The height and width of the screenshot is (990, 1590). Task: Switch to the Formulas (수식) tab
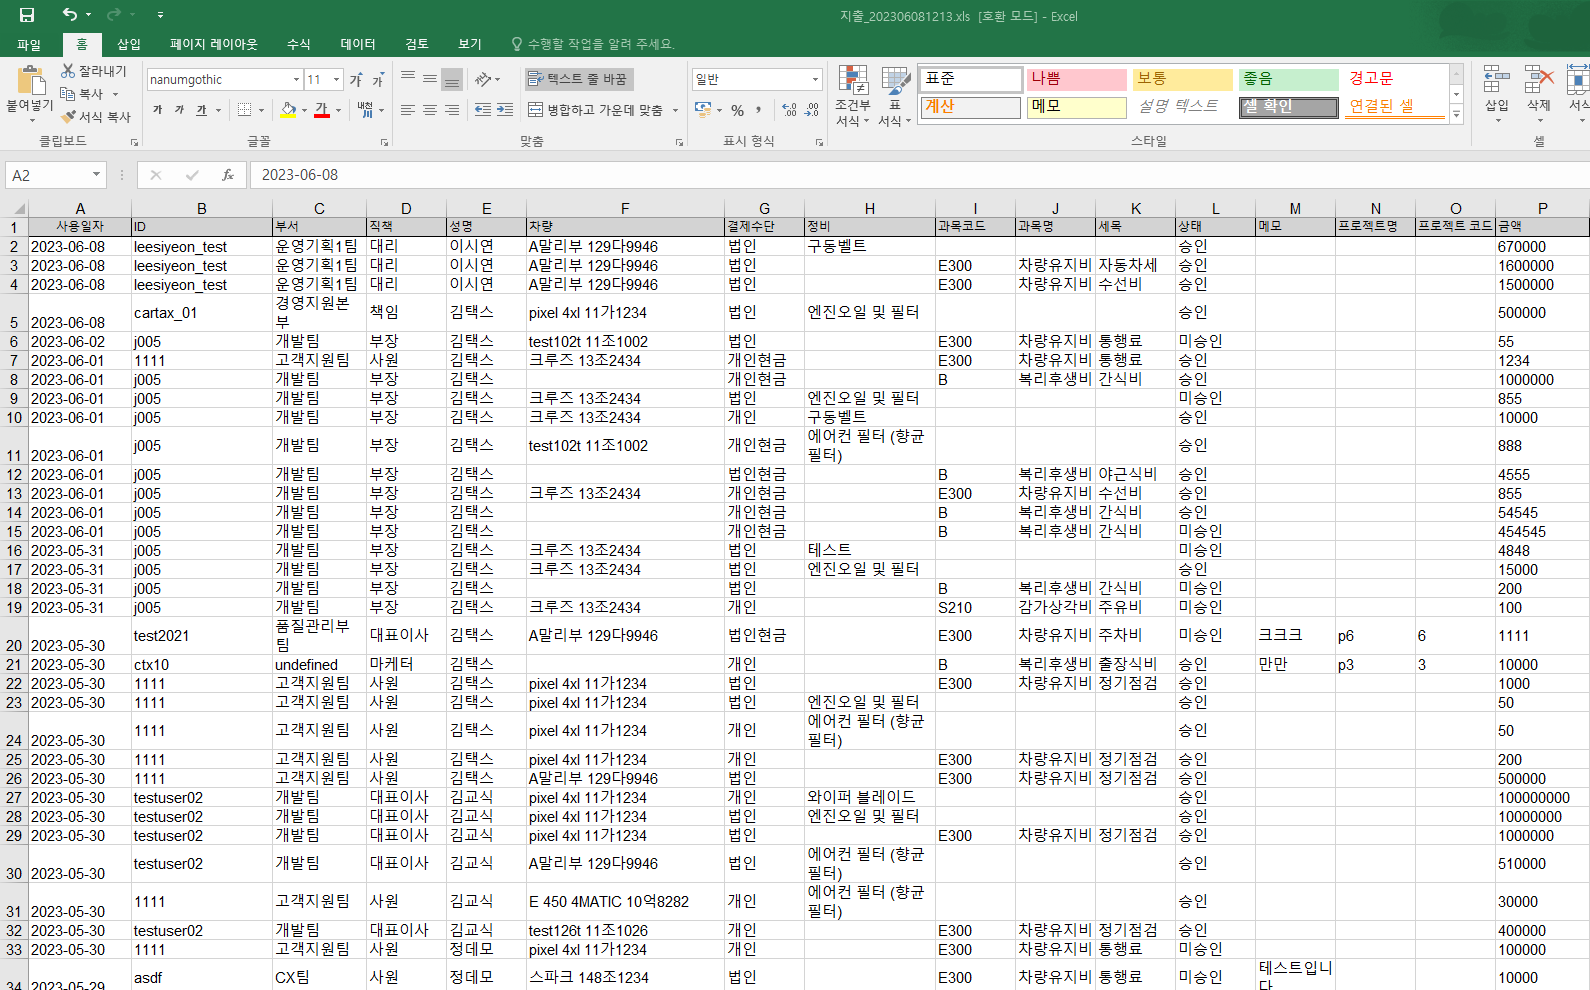click(x=299, y=44)
